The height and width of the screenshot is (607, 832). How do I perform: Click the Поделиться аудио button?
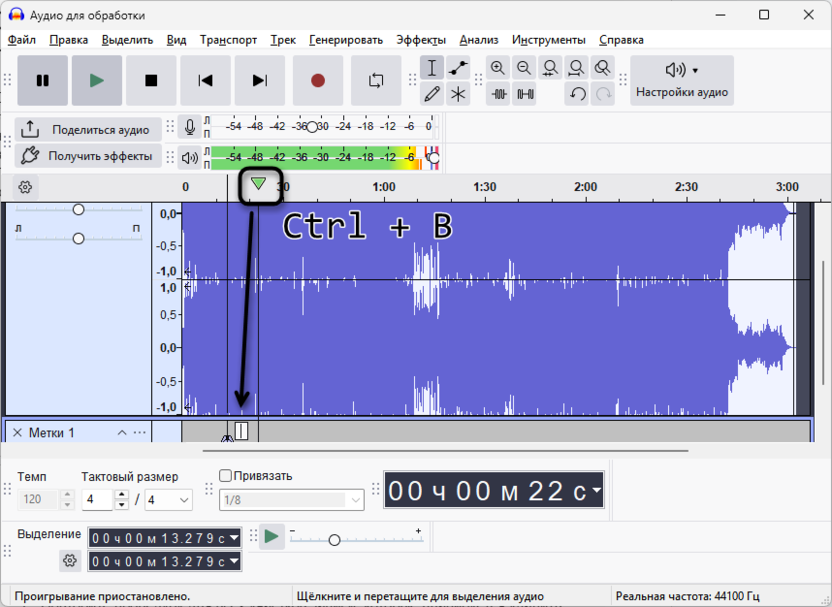(x=88, y=129)
